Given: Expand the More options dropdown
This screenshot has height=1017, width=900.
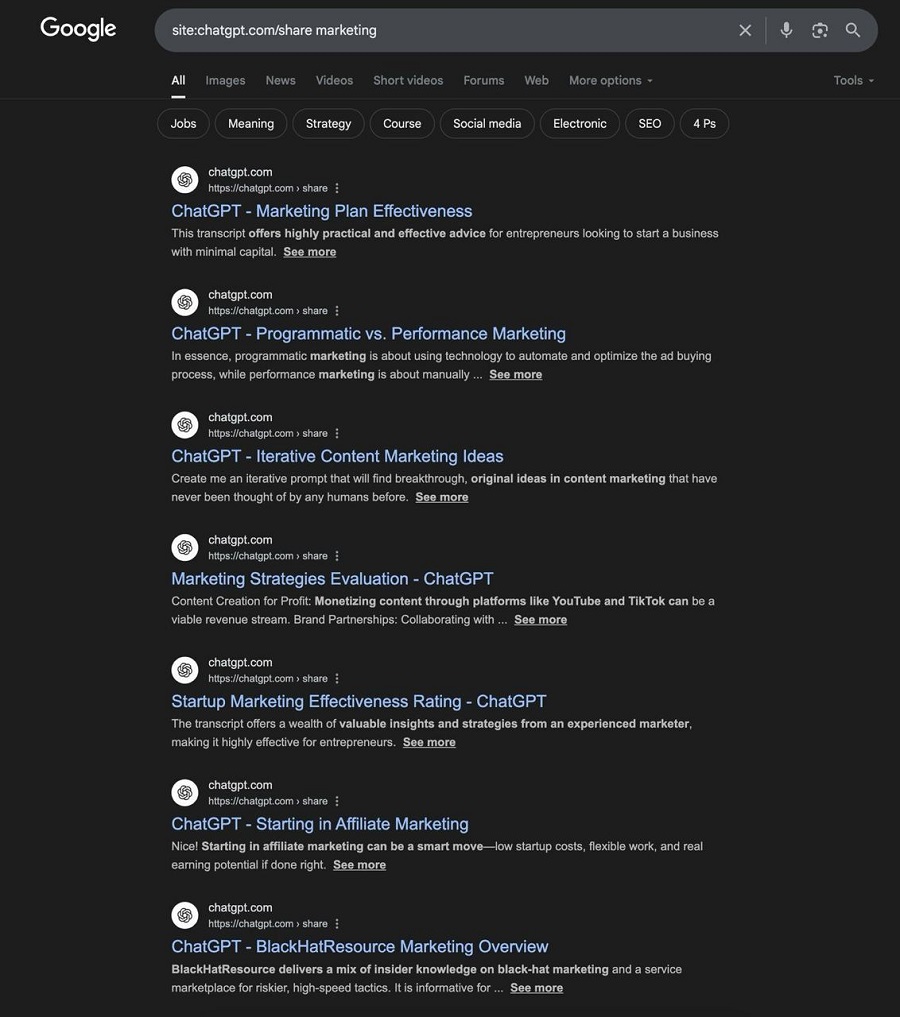Looking at the screenshot, I should click(610, 80).
